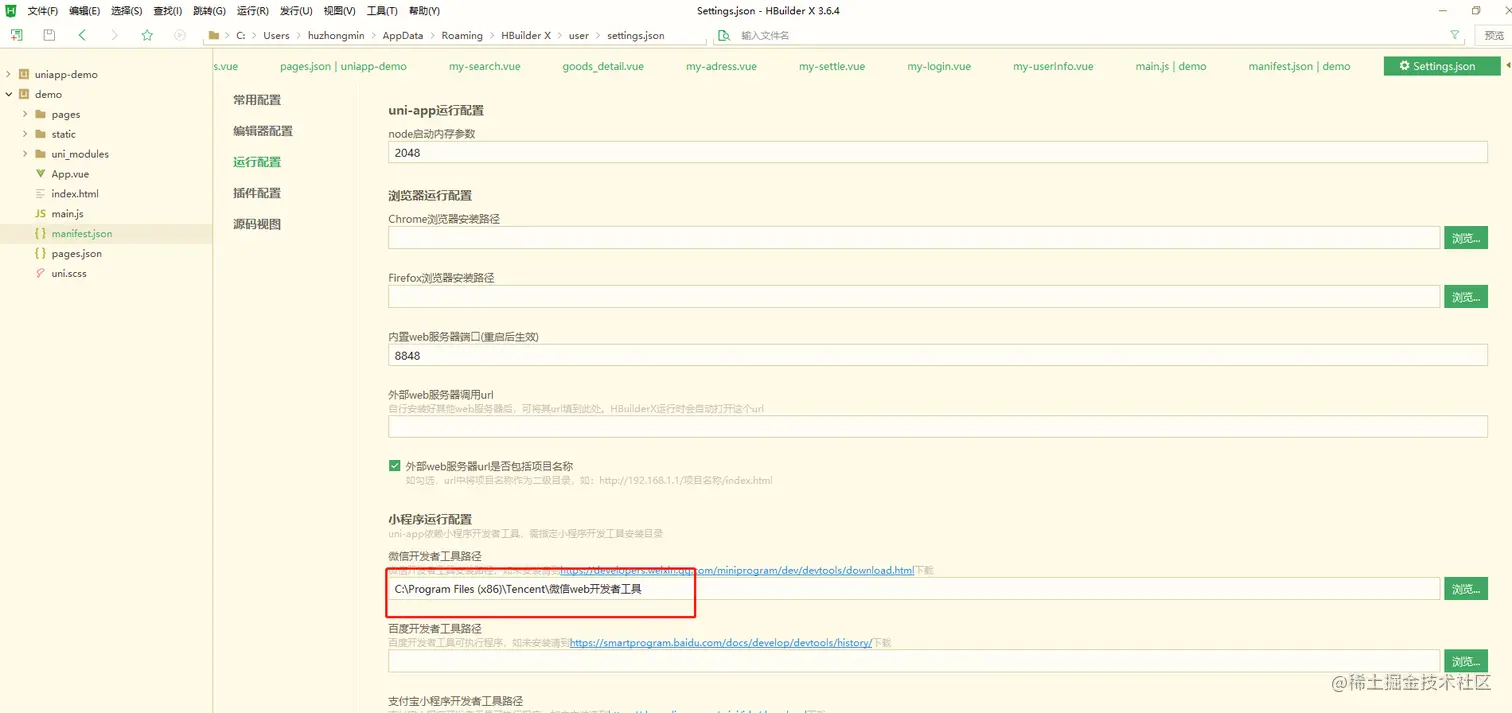Switch to my-userInfo.vue tab

pyautogui.click(x=1053, y=66)
